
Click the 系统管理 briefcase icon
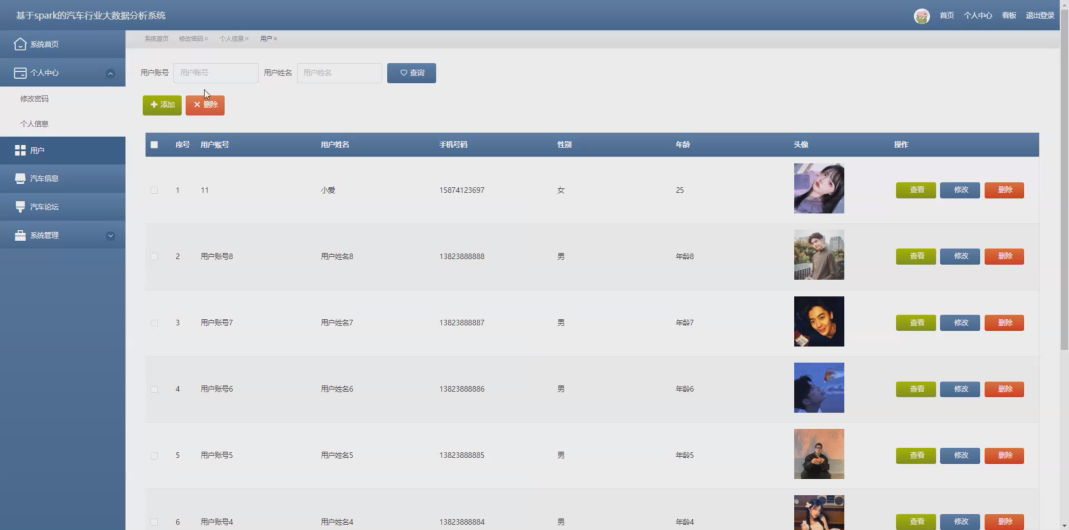[x=20, y=235]
